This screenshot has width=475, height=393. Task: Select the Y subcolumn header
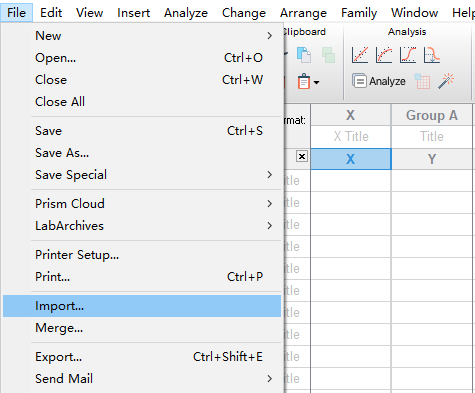[x=432, y=159]
